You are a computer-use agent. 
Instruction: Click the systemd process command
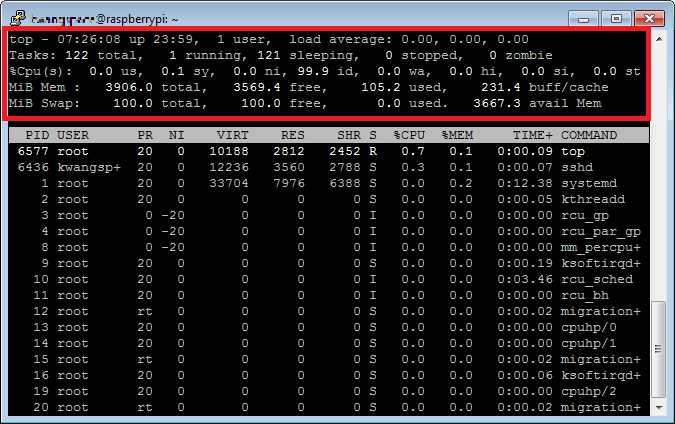pyautogui.click(x=589, y=183)
